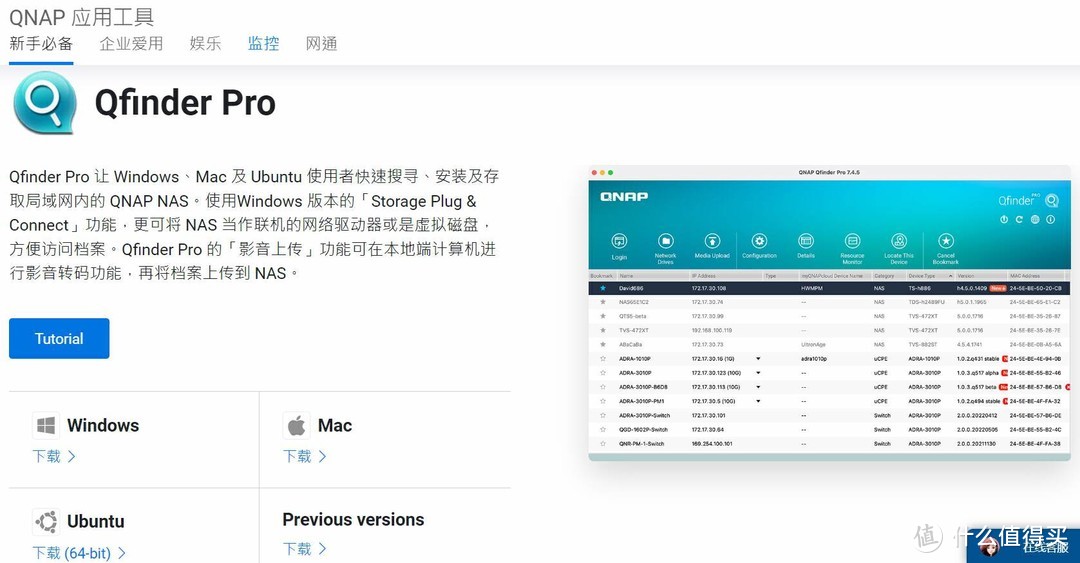Viewport: 1080px width, 563px height.
Task: Expand IP dropdown for ADRA-3010P-B6D8 row
Action: tap(758, 387)
